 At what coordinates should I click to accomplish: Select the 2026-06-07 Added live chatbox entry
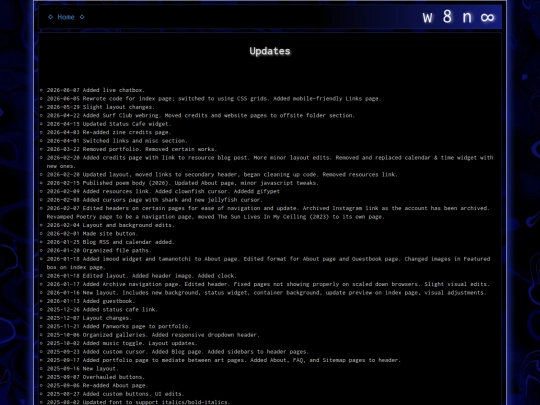click(x=96, y=90)
